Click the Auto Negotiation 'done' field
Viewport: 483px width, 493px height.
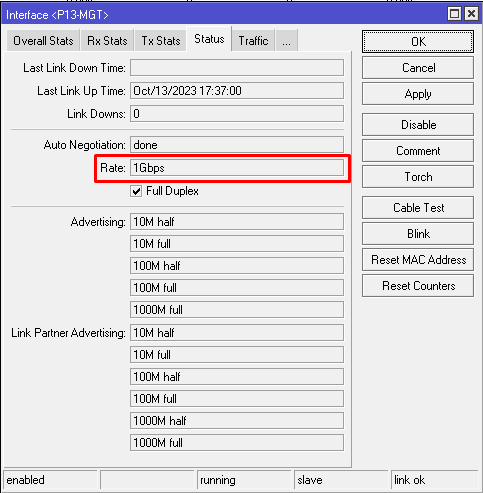(x=237, y=145)
